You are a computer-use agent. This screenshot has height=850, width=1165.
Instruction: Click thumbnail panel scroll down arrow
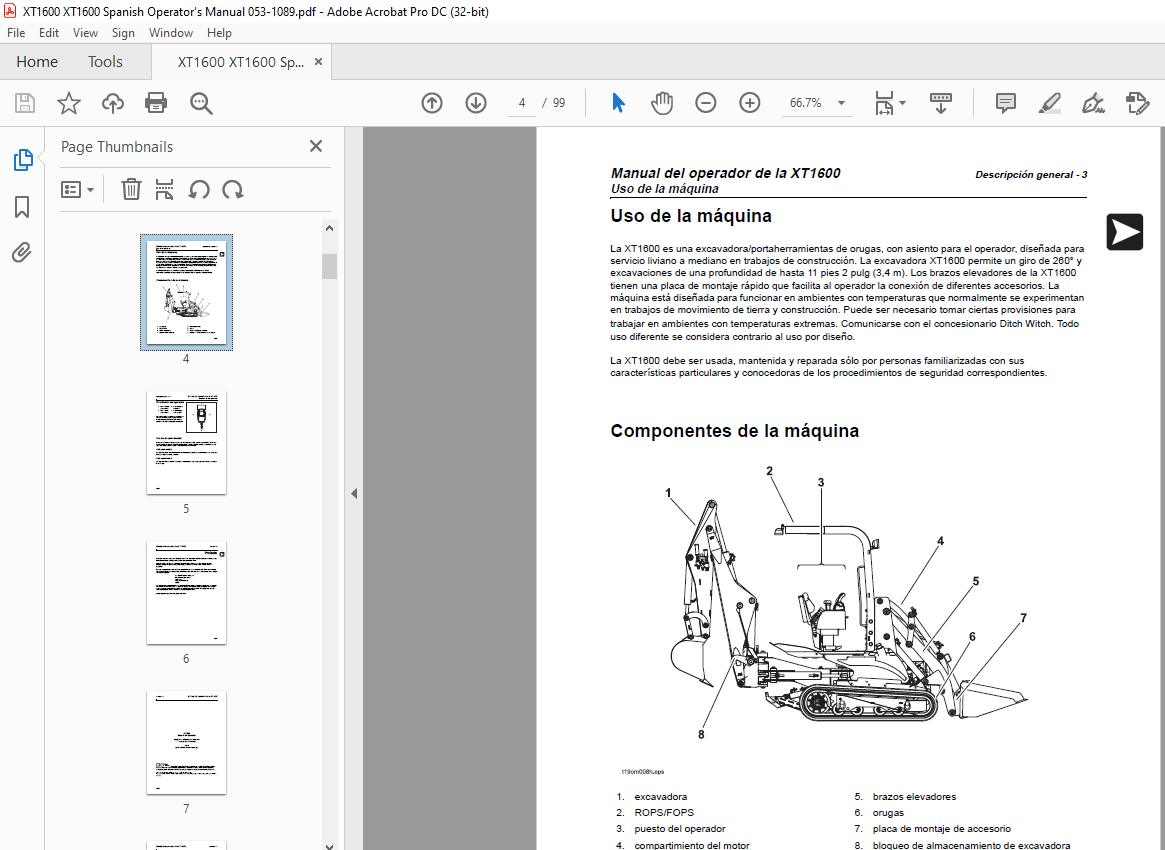tap(329, 845)
